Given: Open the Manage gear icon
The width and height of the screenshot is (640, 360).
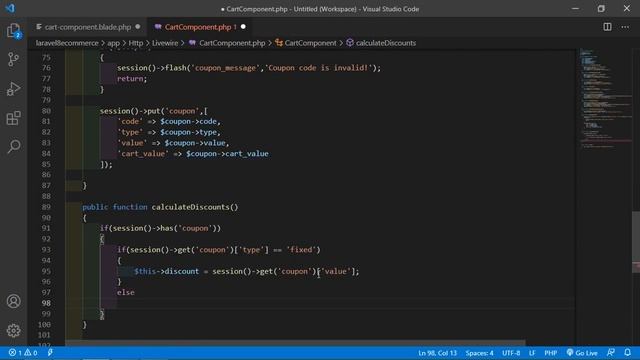Looking at the screenshot, I should tap(13, 330).
